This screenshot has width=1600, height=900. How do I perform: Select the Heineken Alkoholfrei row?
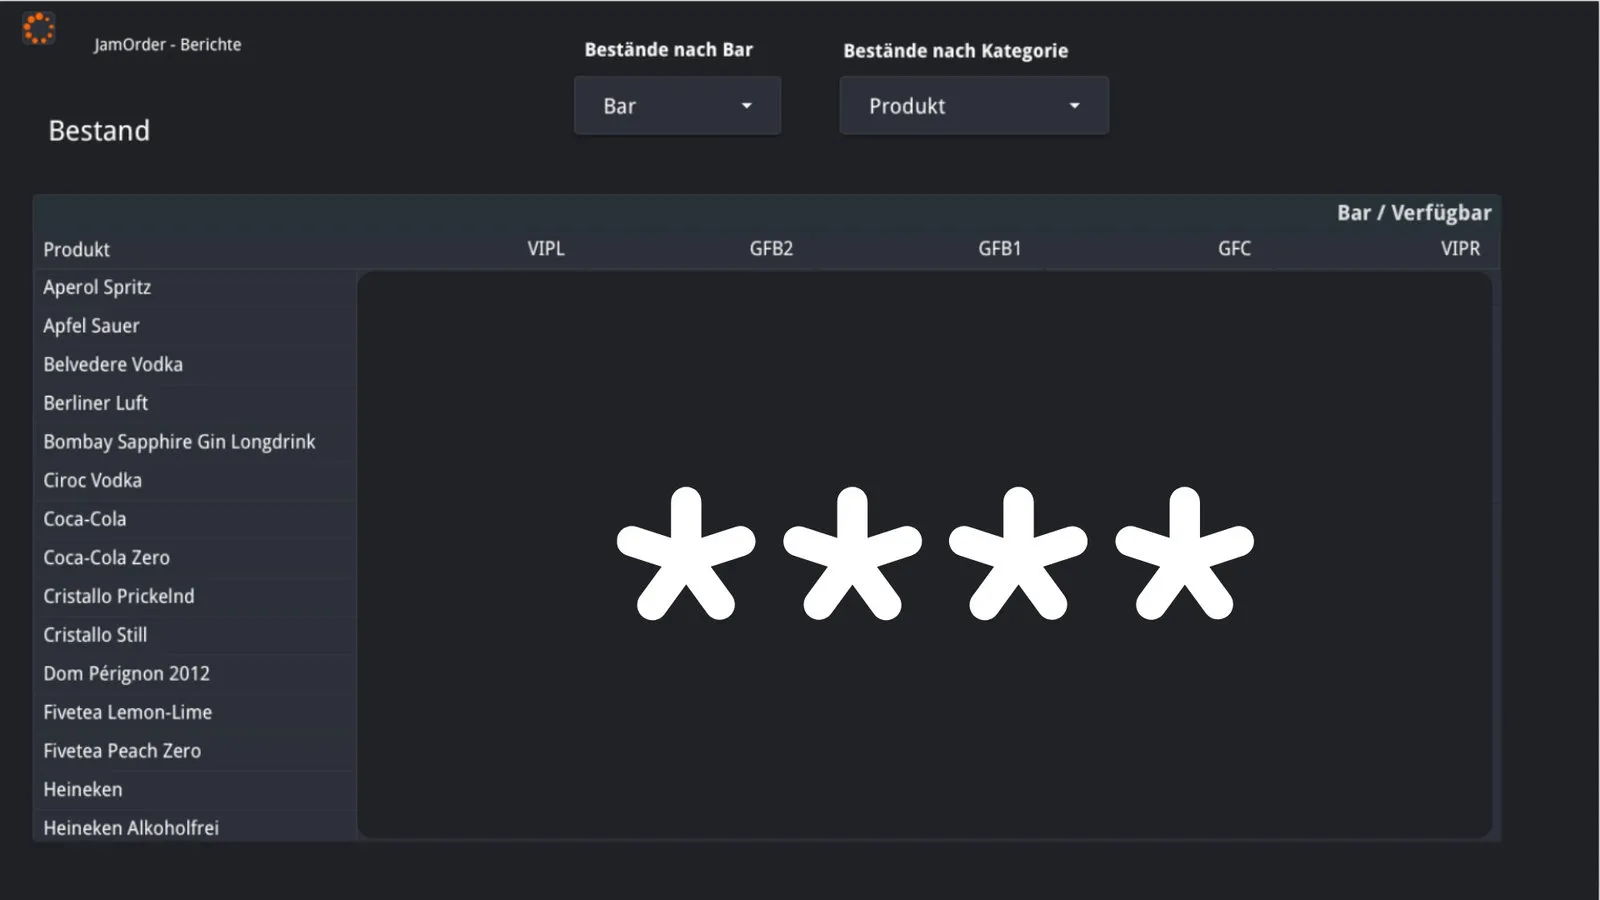pos(195,826)
